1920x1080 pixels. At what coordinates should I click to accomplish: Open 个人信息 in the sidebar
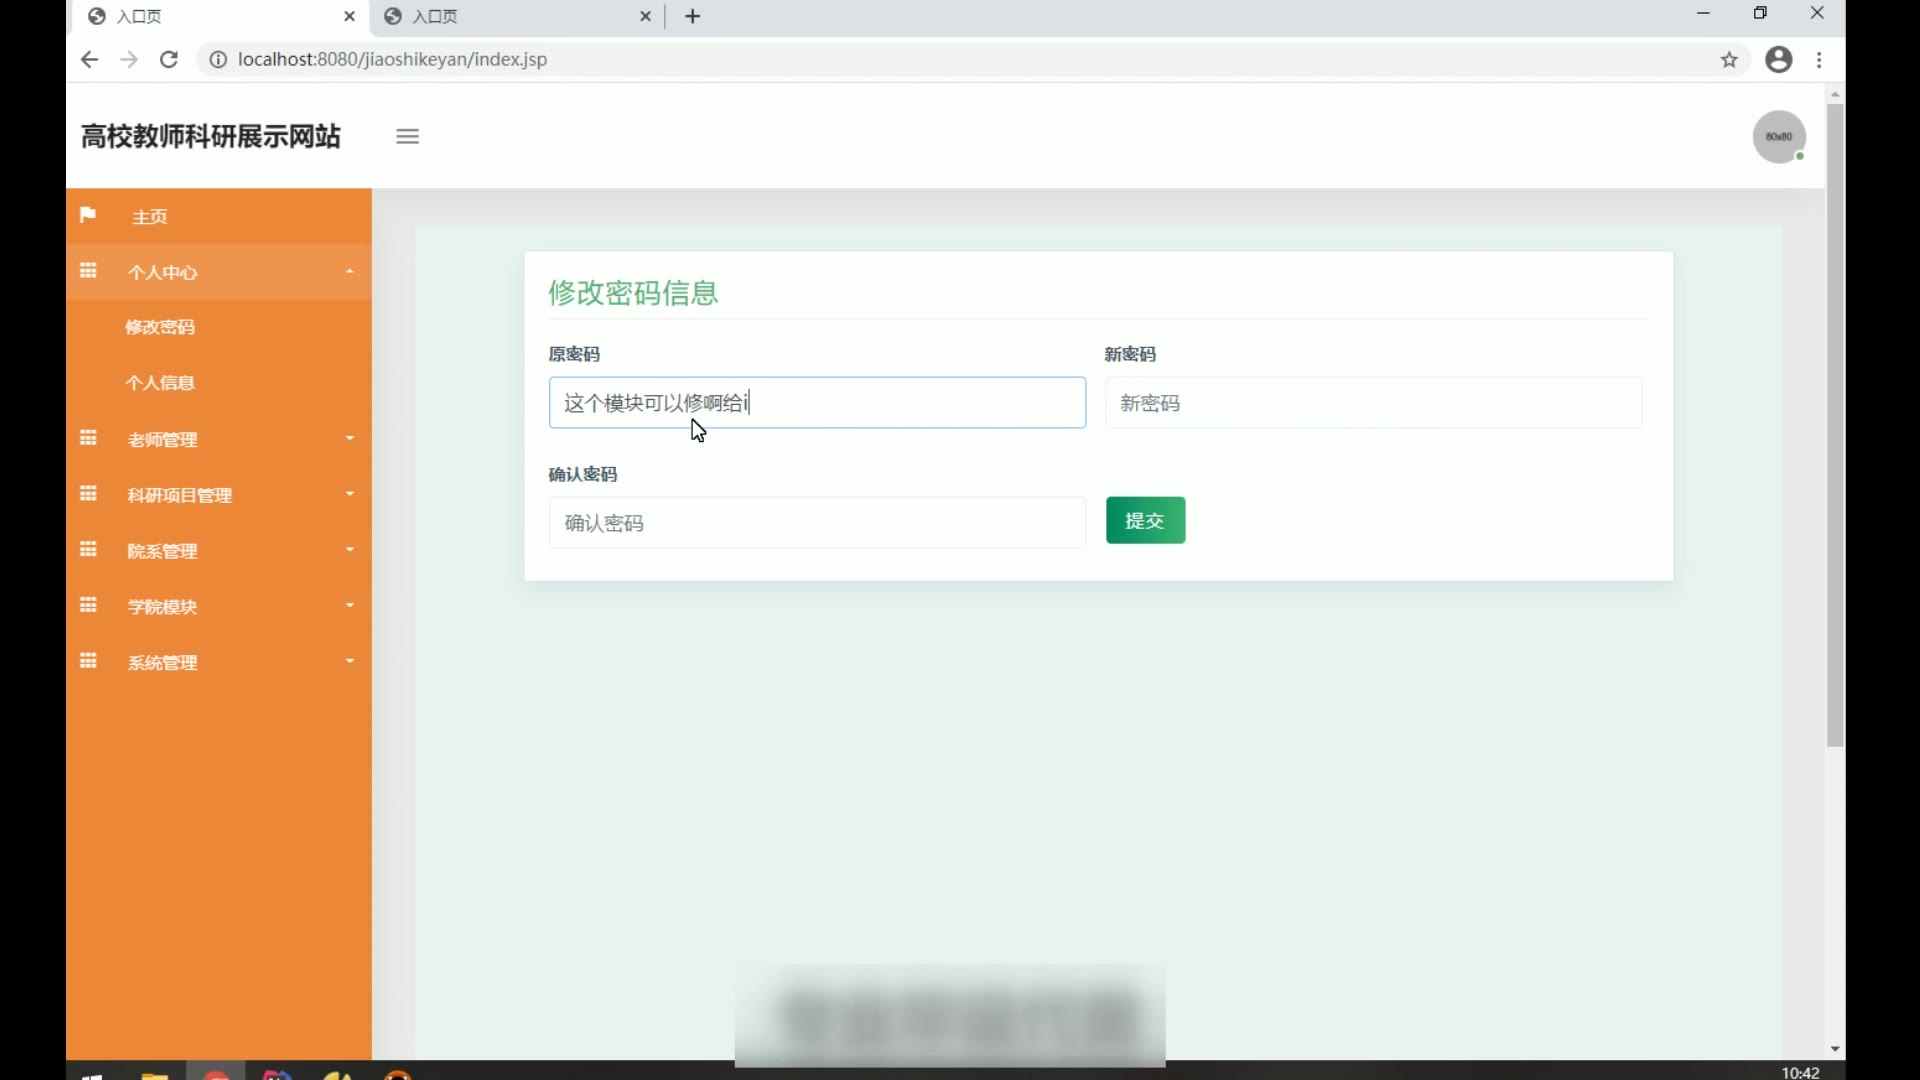coord(160,383)
